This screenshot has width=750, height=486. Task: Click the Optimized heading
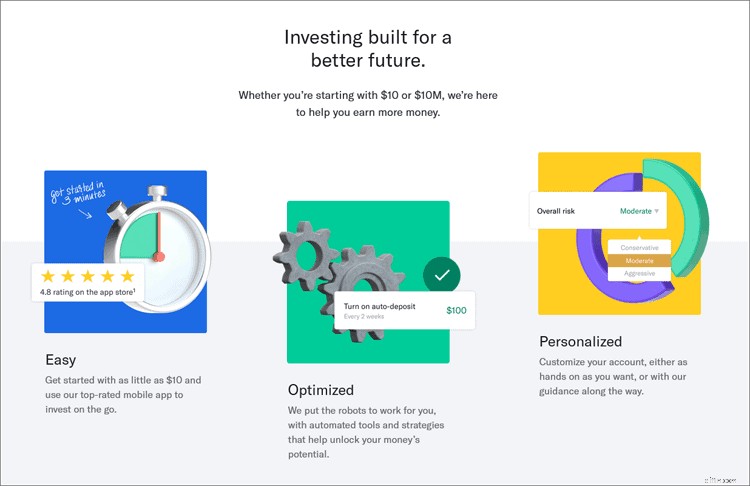[321, 390]
